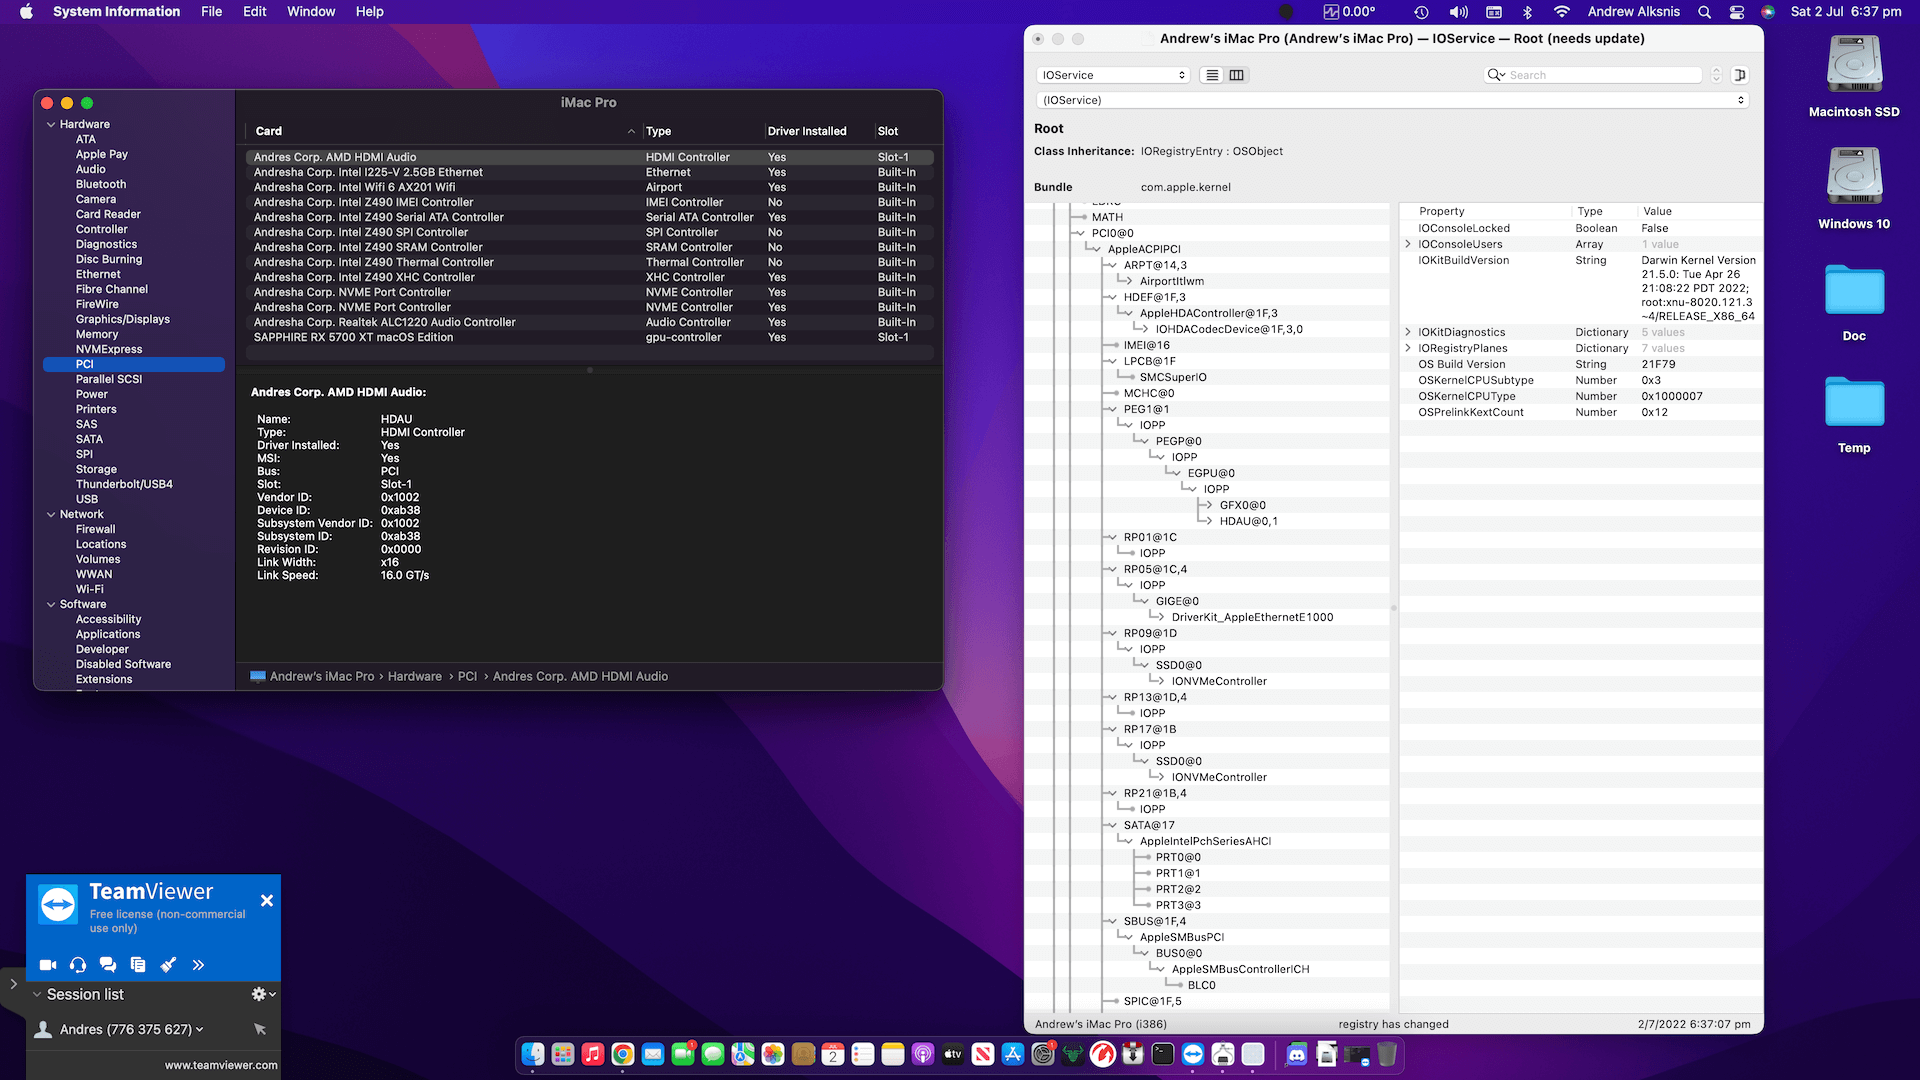The image size is (1920, 1080).
Task: Open the IOService plane dropdown
Action: (x=1112, y=75)
